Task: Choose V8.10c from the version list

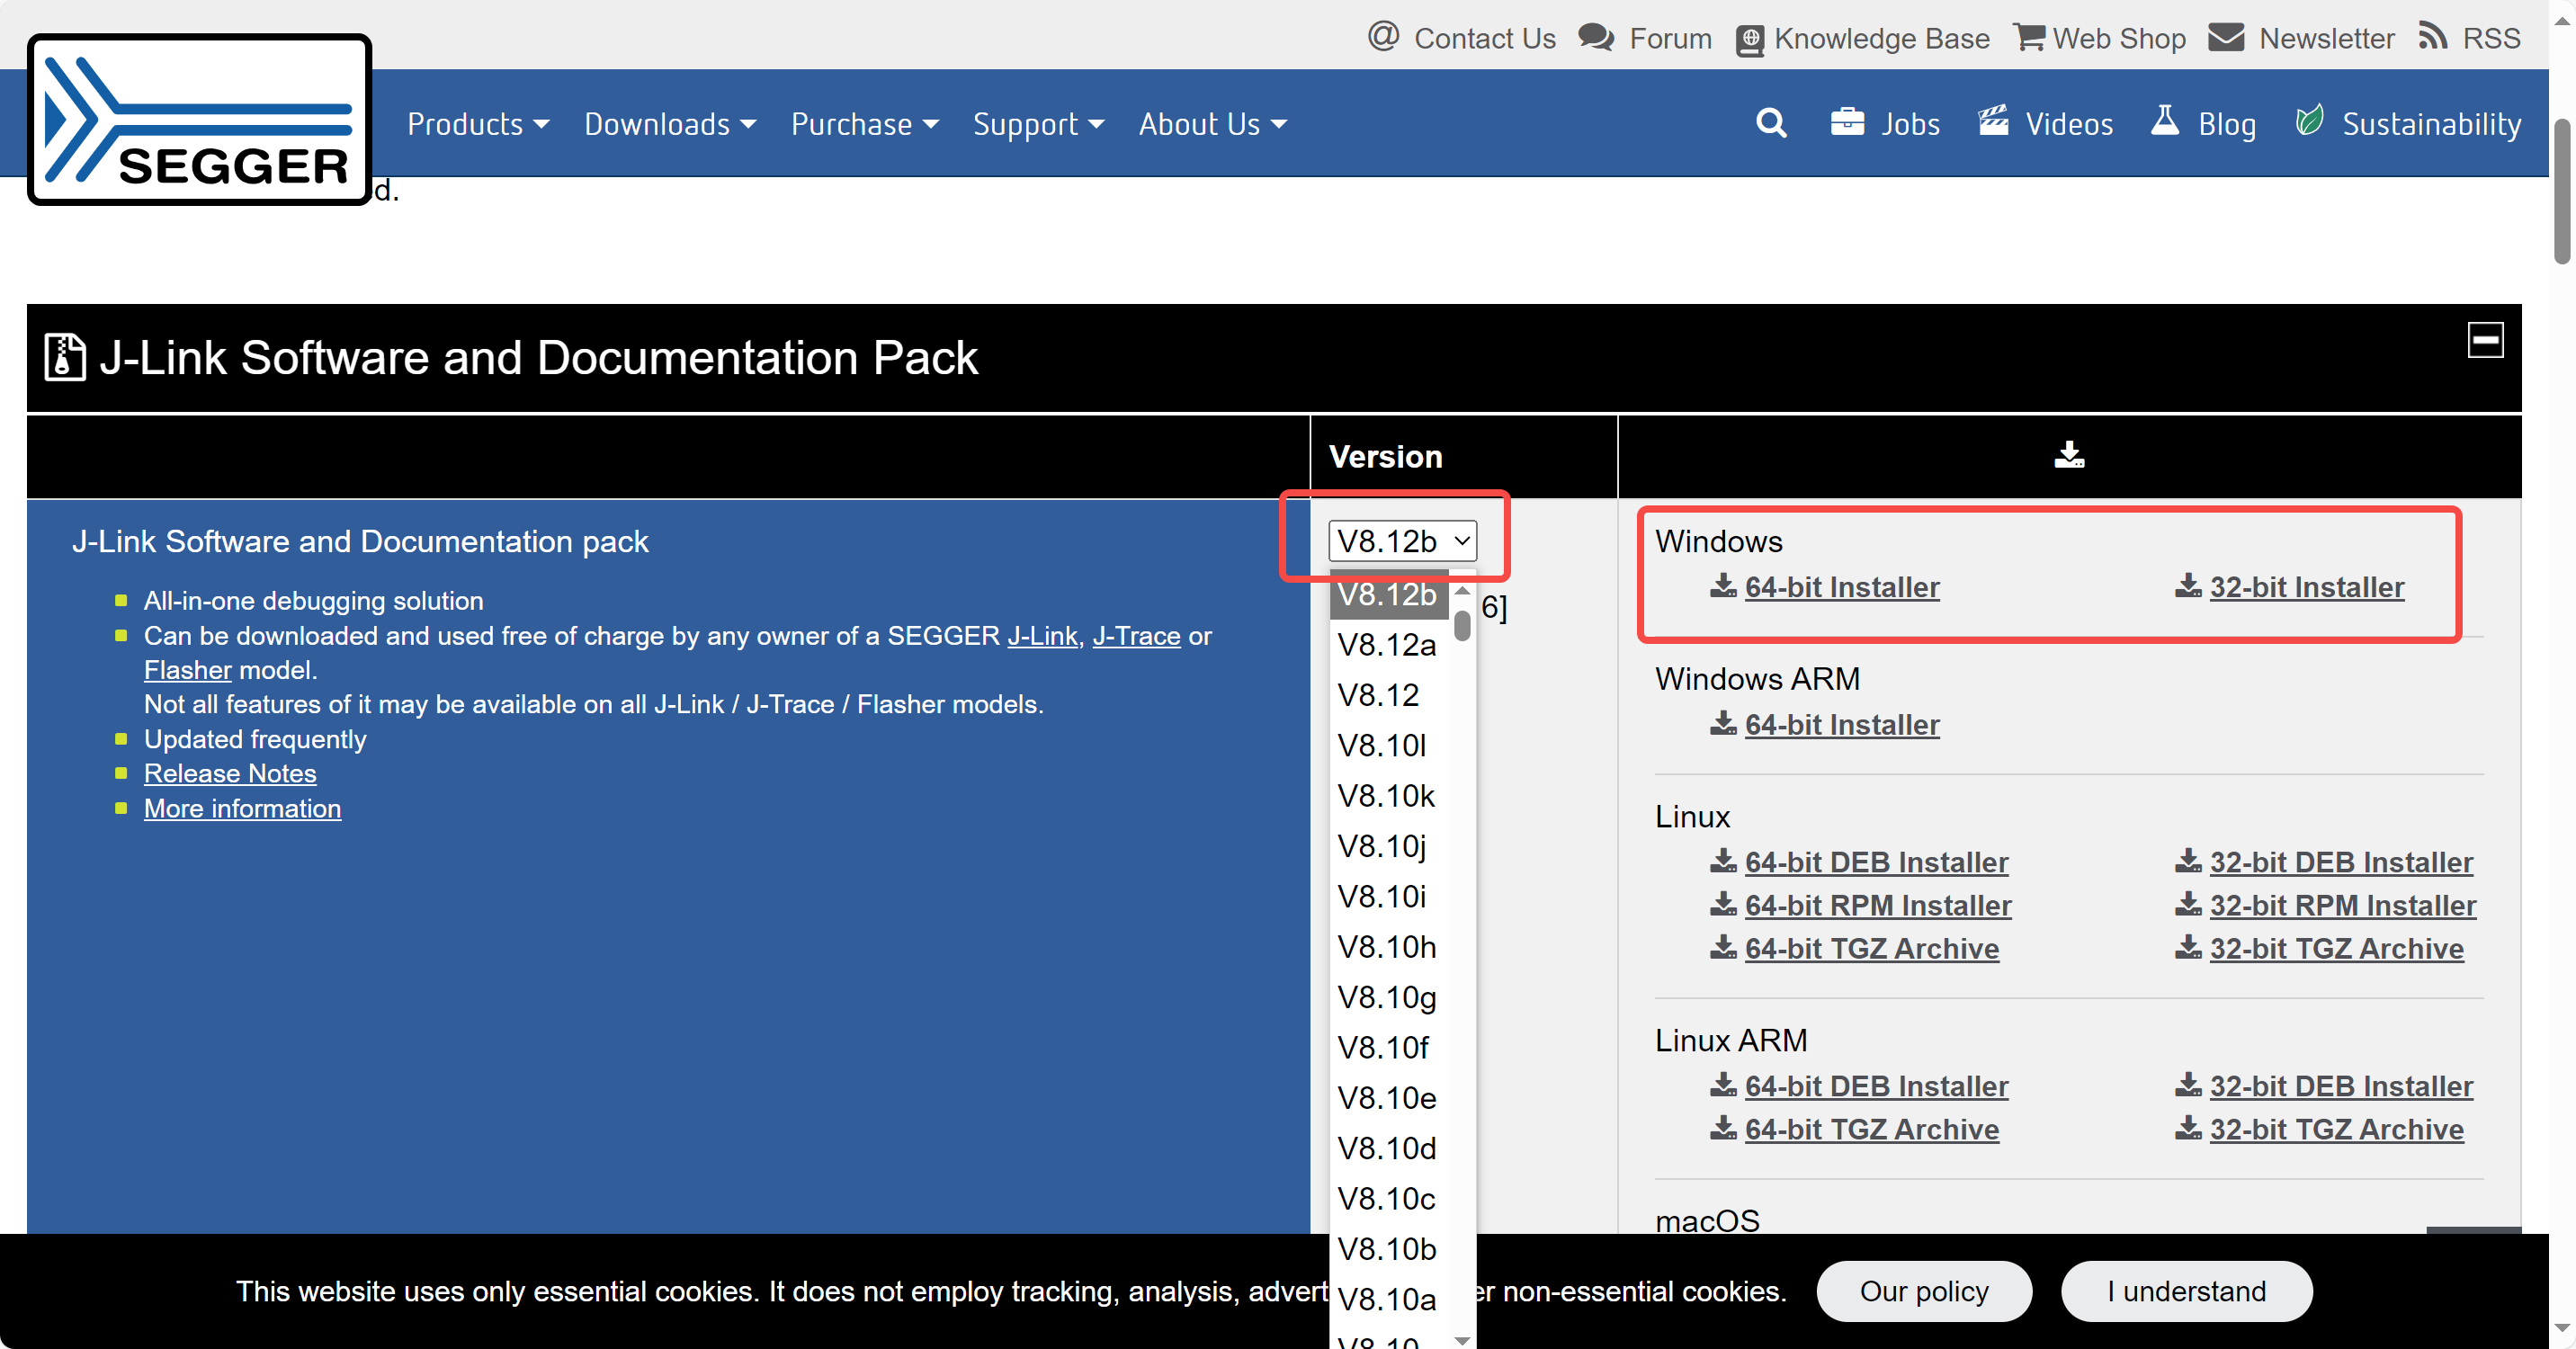Action: (1389, 1199)
